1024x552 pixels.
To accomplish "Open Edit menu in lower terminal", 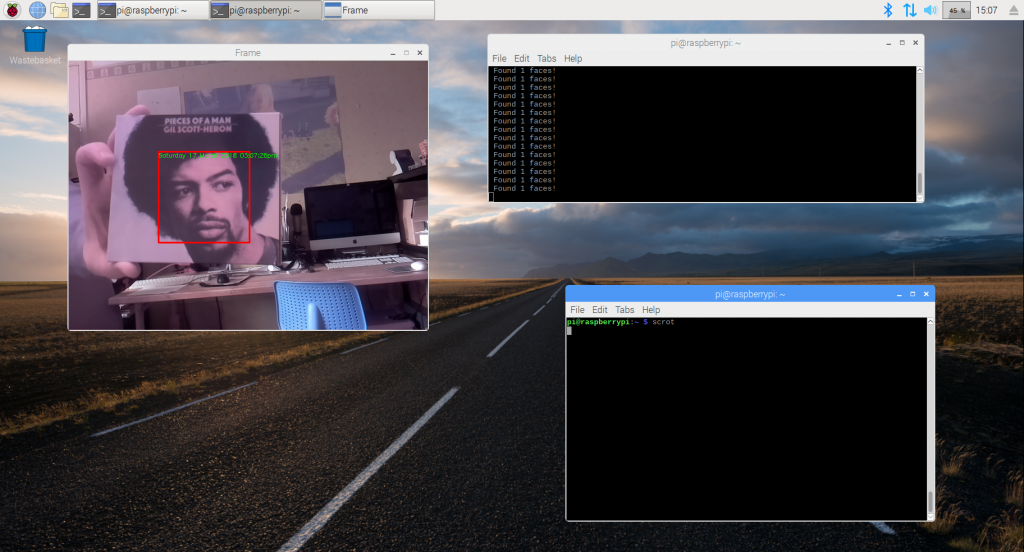I will pos(600,310).
